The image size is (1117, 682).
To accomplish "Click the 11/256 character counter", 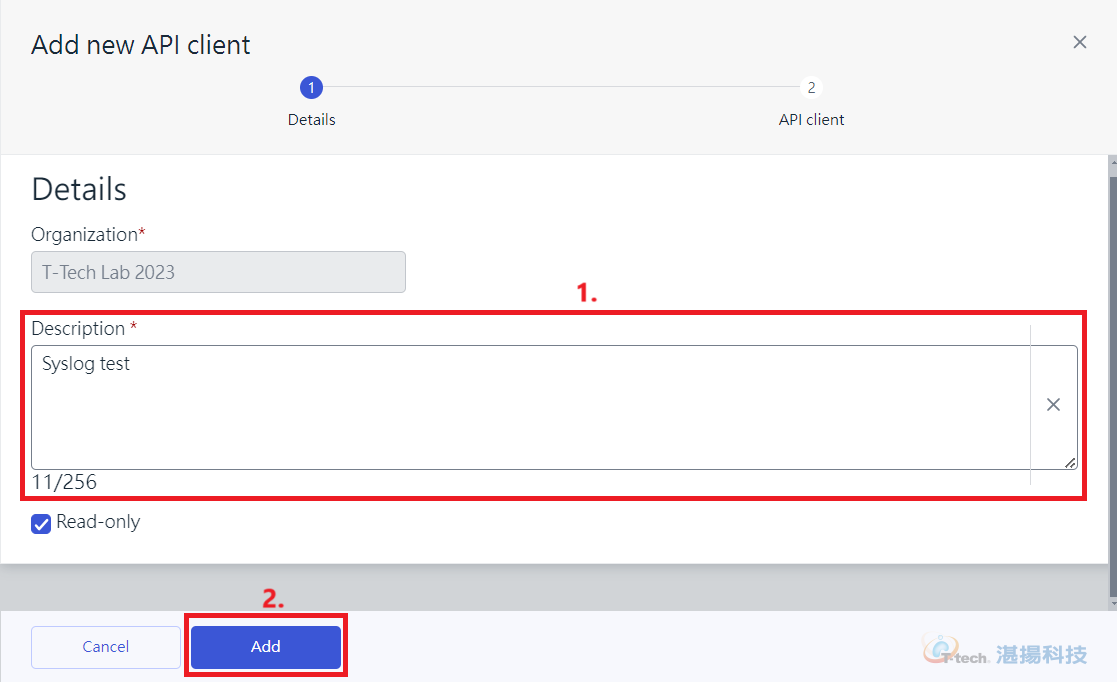I will click(64, 482).
